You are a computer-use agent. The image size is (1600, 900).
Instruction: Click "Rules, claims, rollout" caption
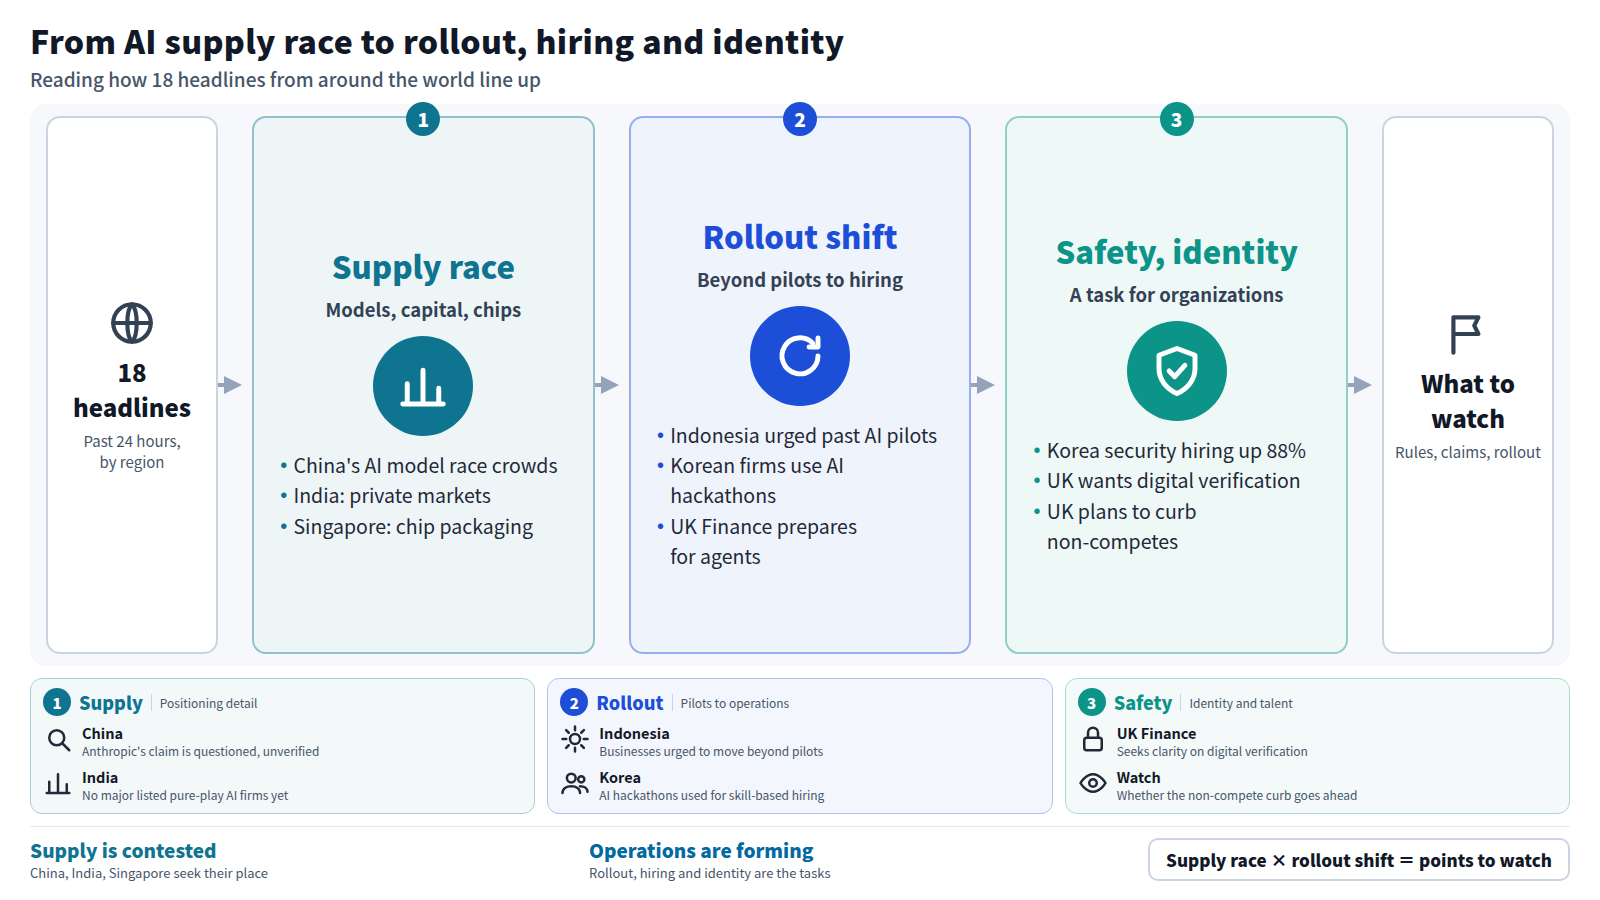[1468, 452]
